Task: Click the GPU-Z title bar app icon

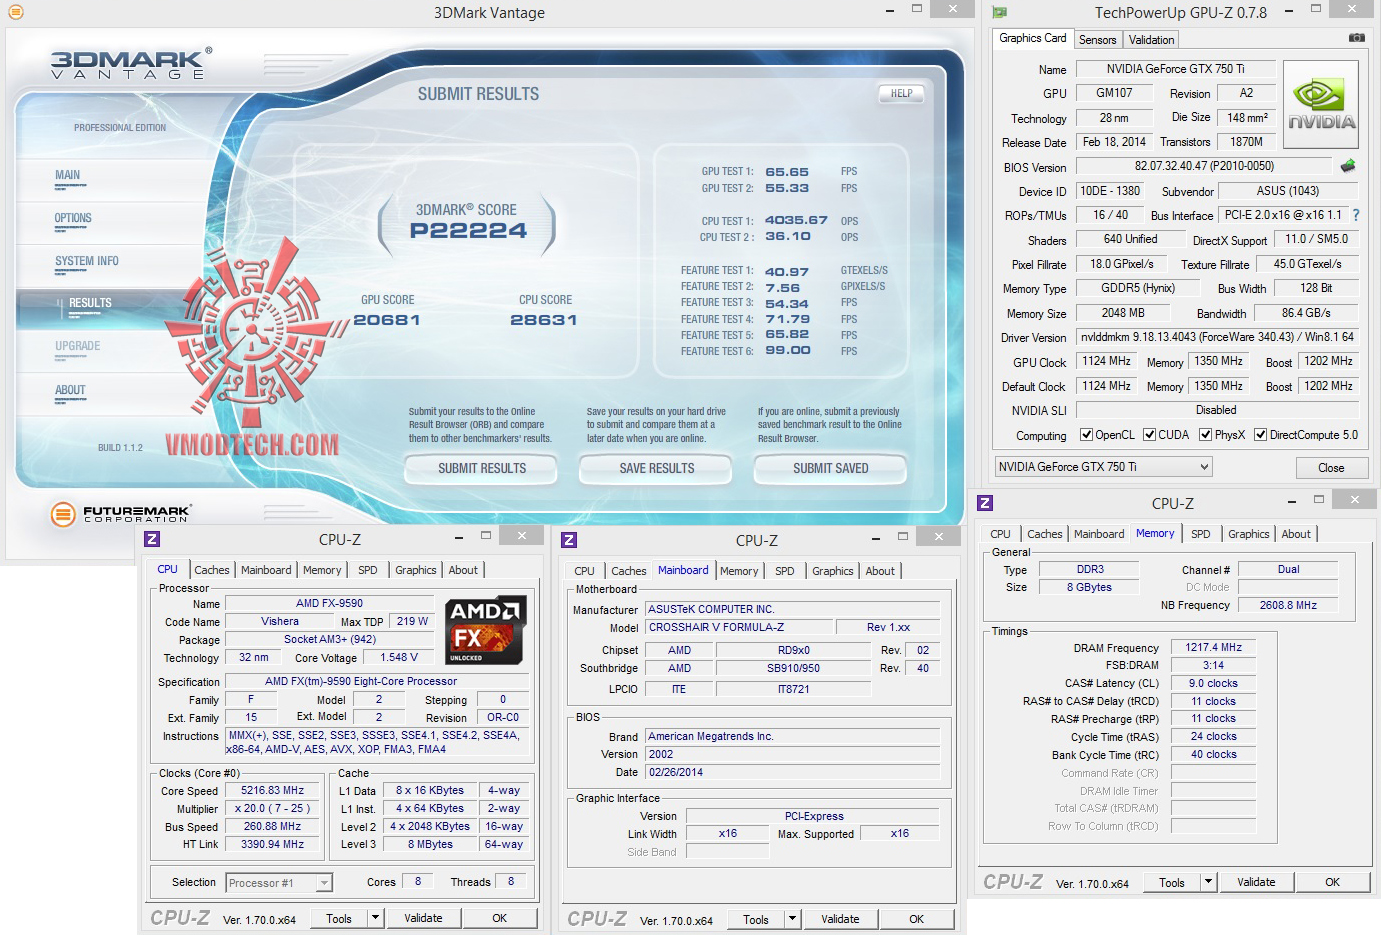Action: tap(999, 12)
